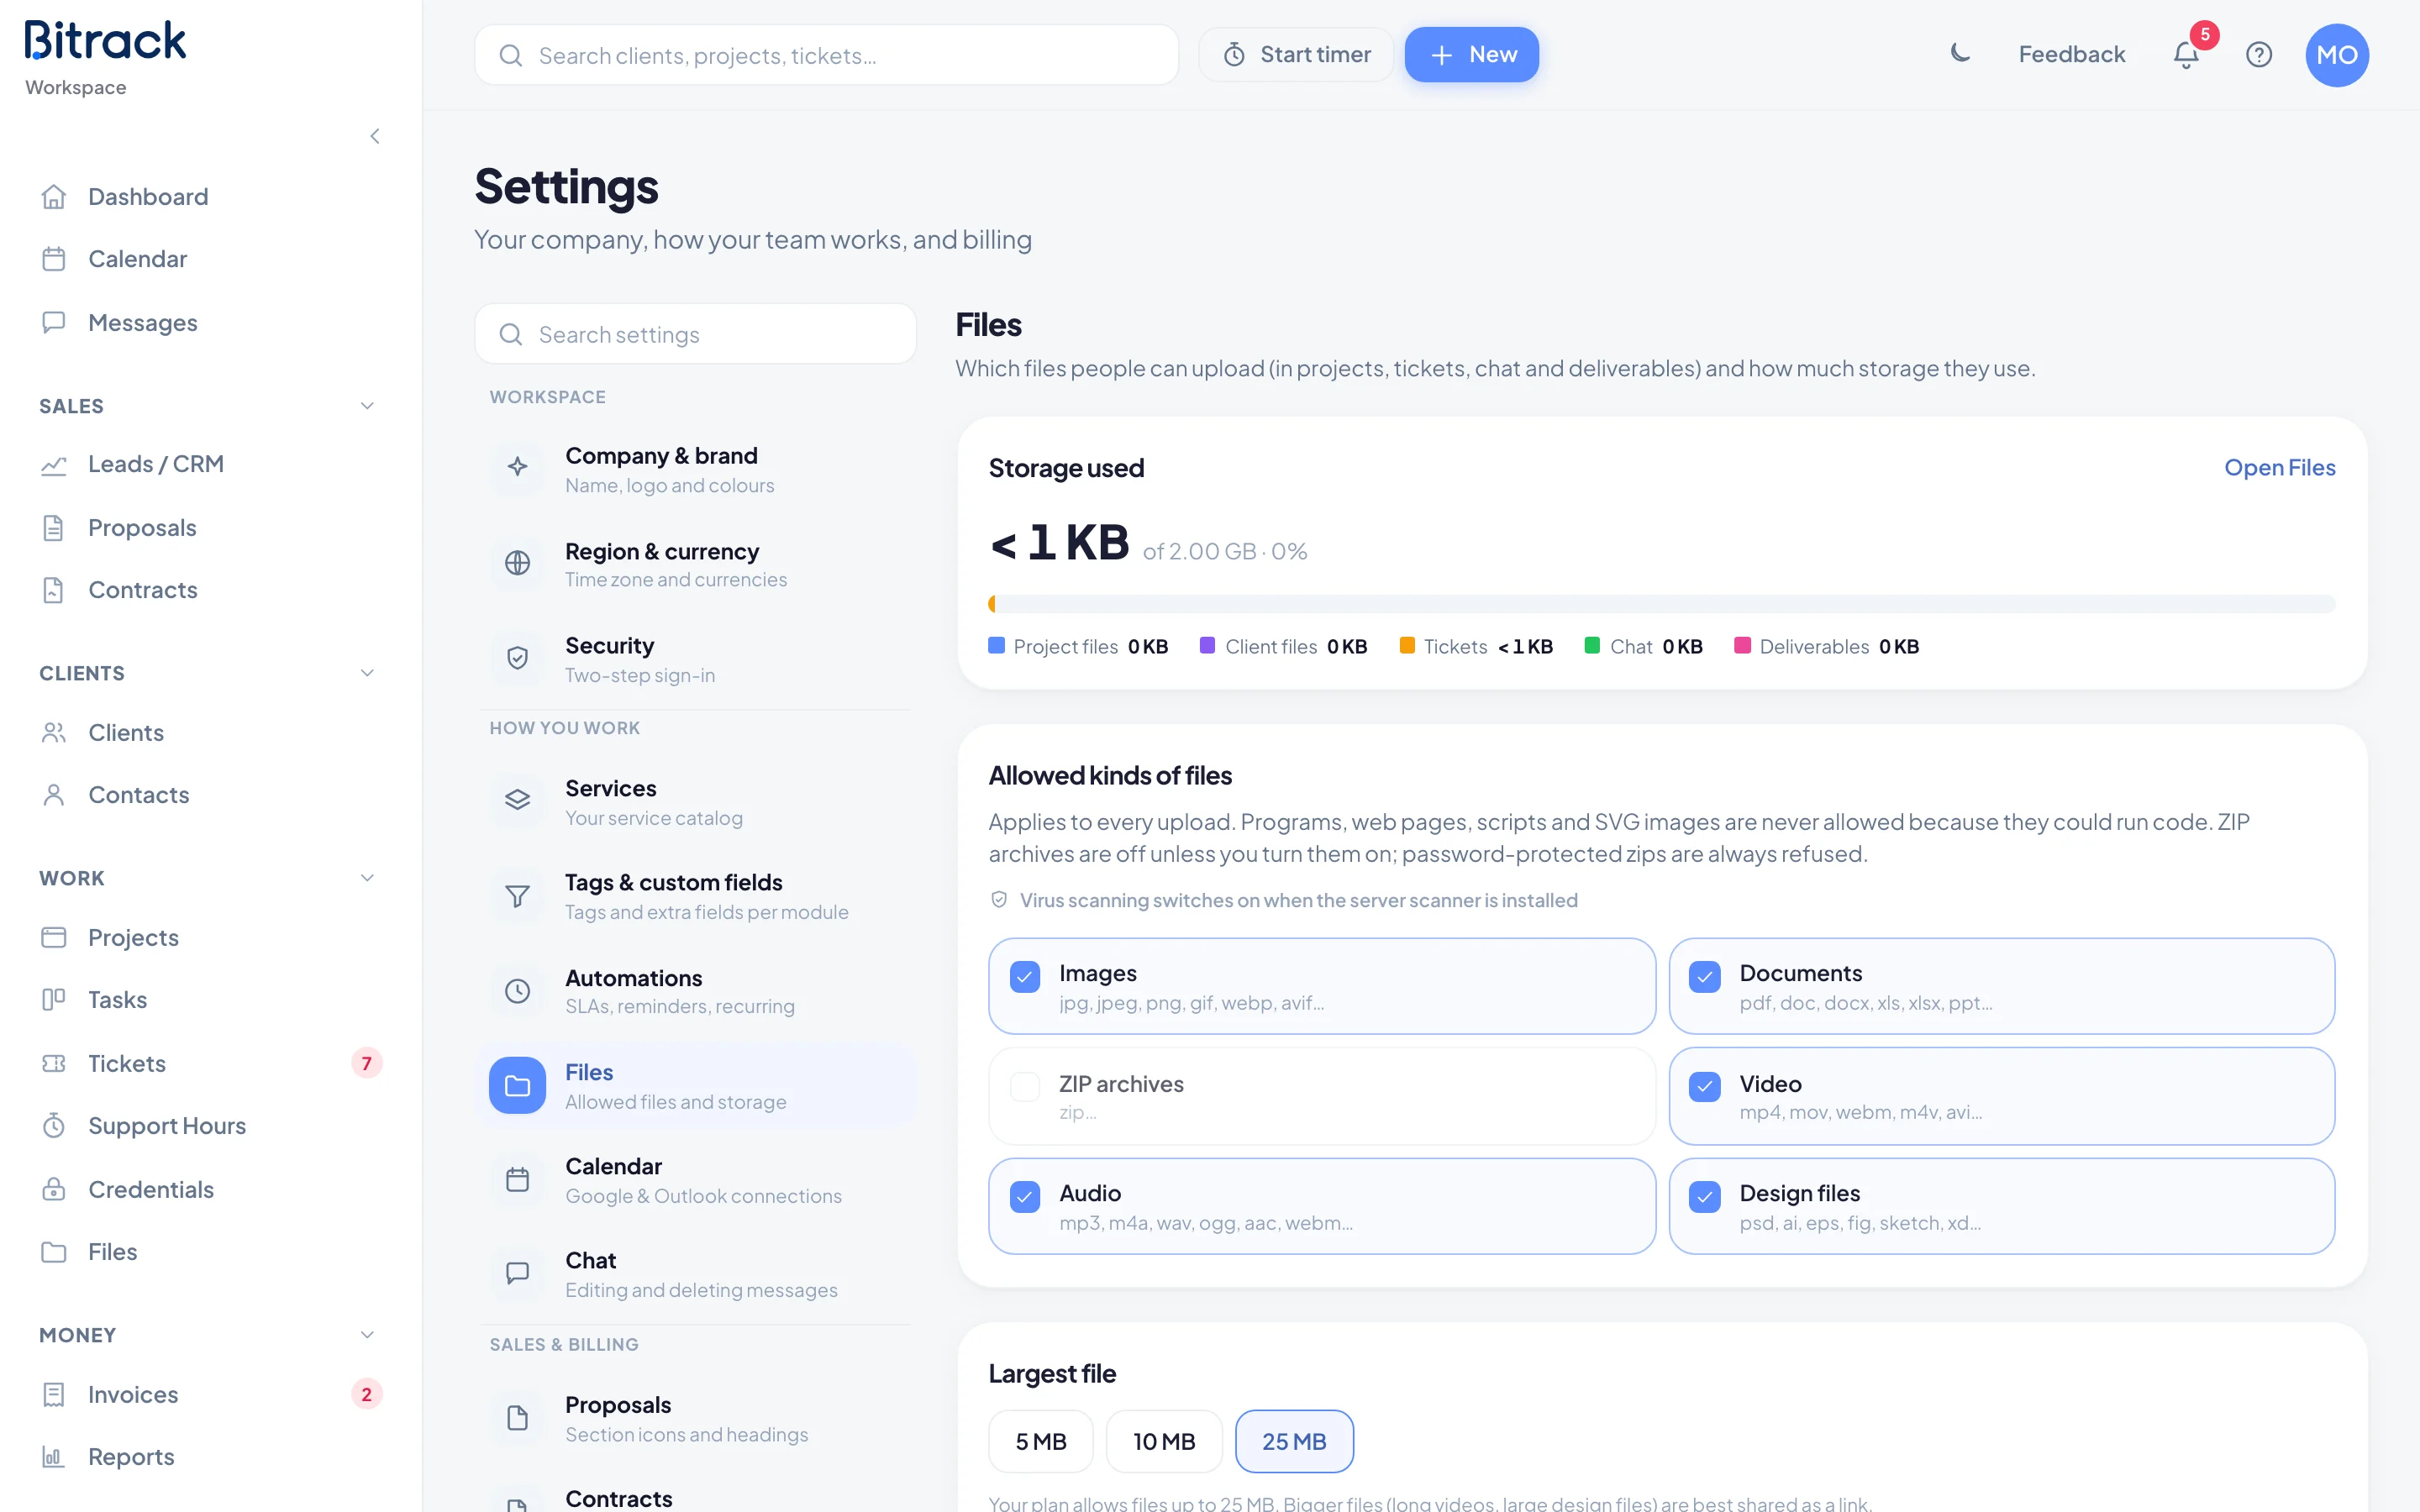This screenshot has width=2420, height=1512.
Task: Toggle dark mode with the moon icon
Action: (1959, 54)
